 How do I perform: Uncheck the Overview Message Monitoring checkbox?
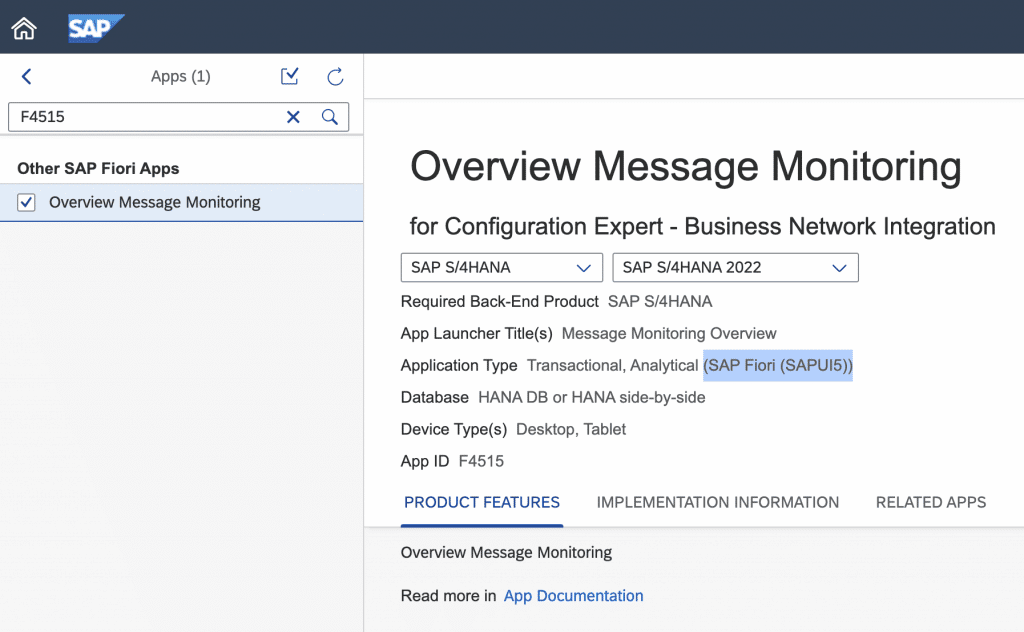point(25,201)
